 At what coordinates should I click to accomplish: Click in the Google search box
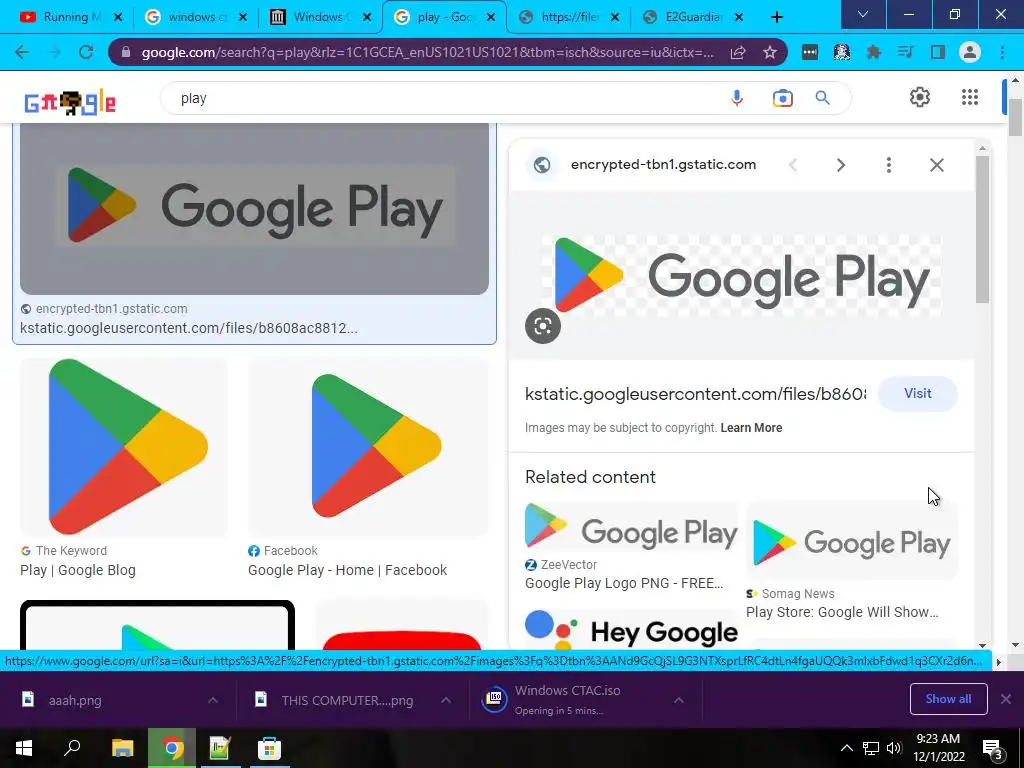451,98
